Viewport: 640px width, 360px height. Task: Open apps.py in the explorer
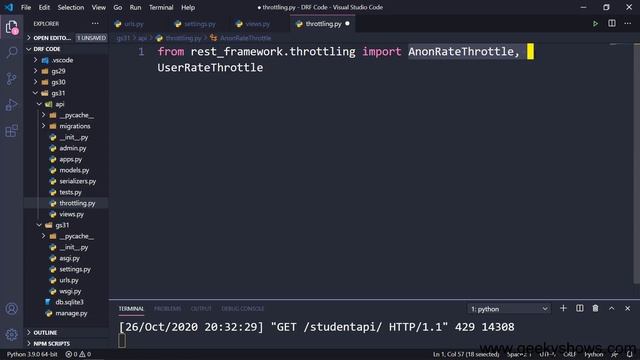[x=70, y=159]
